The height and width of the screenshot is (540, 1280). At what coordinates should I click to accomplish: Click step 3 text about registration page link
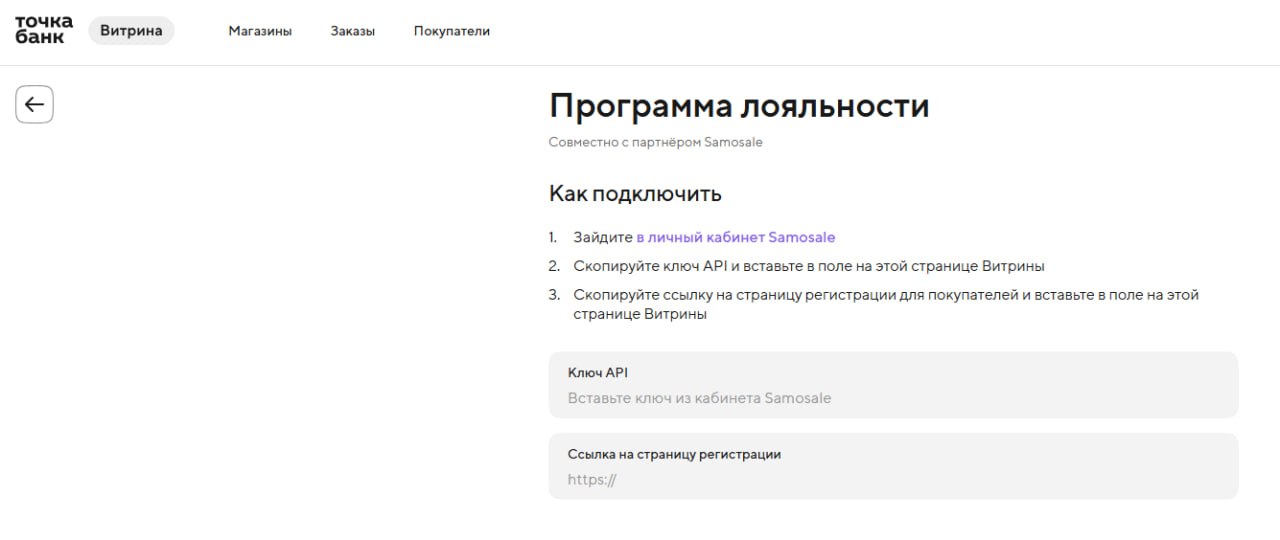pos(886,304)
